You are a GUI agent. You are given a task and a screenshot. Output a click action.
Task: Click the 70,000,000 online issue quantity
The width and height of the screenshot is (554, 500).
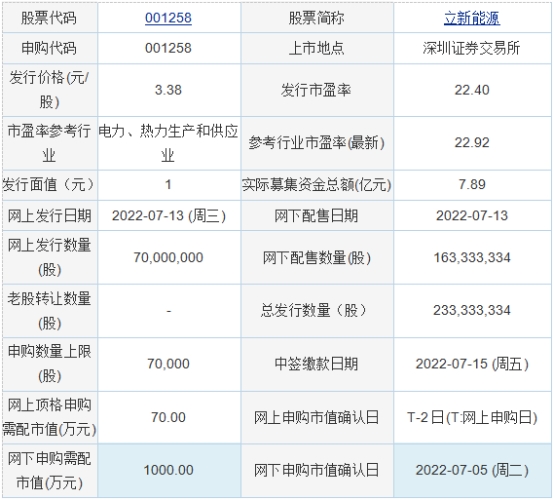[168, 257]
